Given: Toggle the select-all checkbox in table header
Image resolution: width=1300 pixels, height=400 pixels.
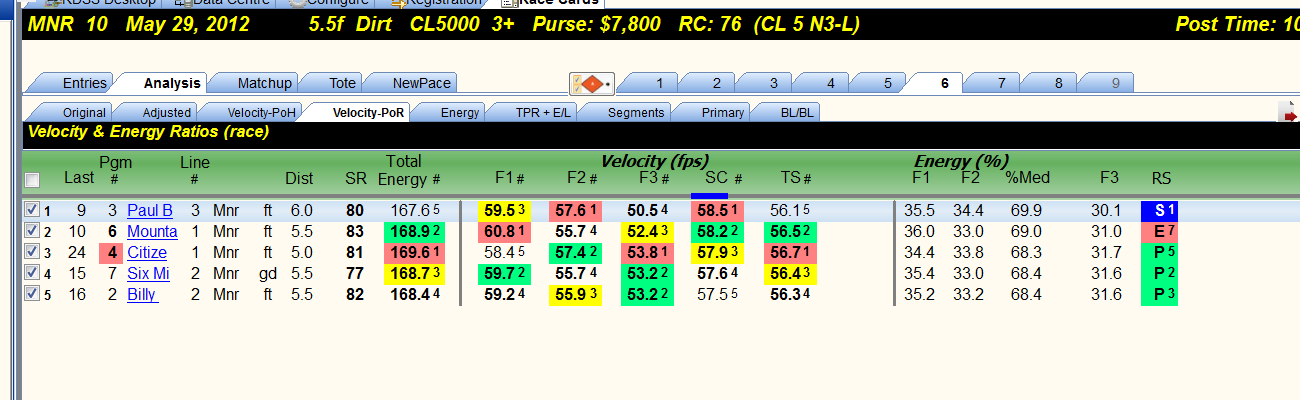Looking at the screenshot, I should click(32, 180).
